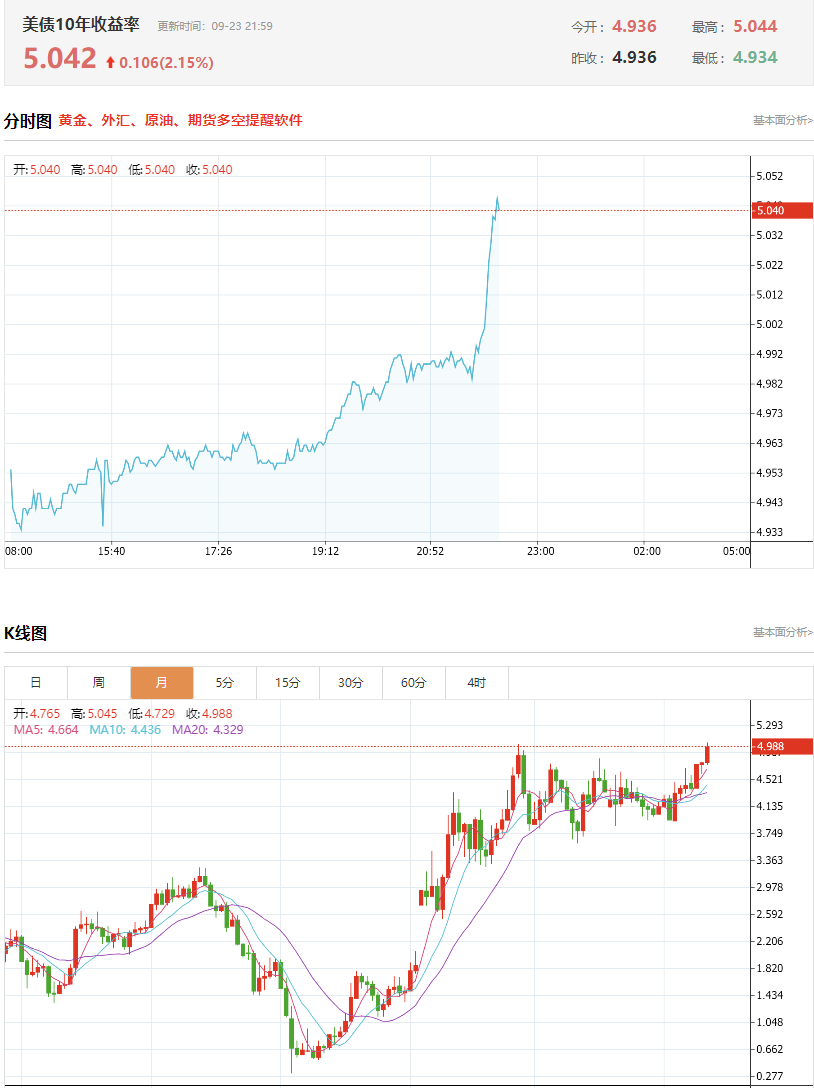This screenshot has height=1088, width=814.
Task: Click the MA5 indicator label
Action: tap(46, 730)
